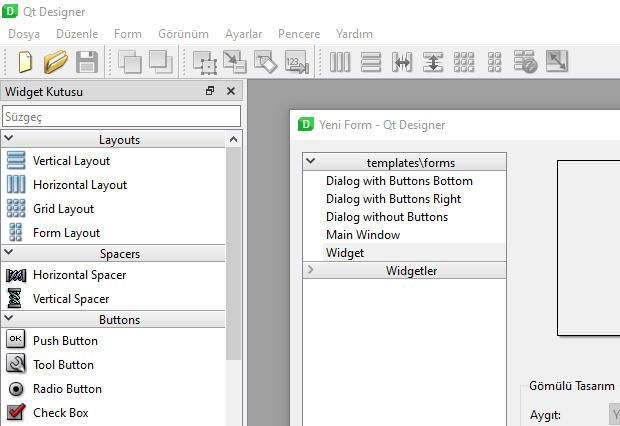This screenshot has height=426, width=620.
Task: Open the Düzenle menu
Action: click(77, 34)
